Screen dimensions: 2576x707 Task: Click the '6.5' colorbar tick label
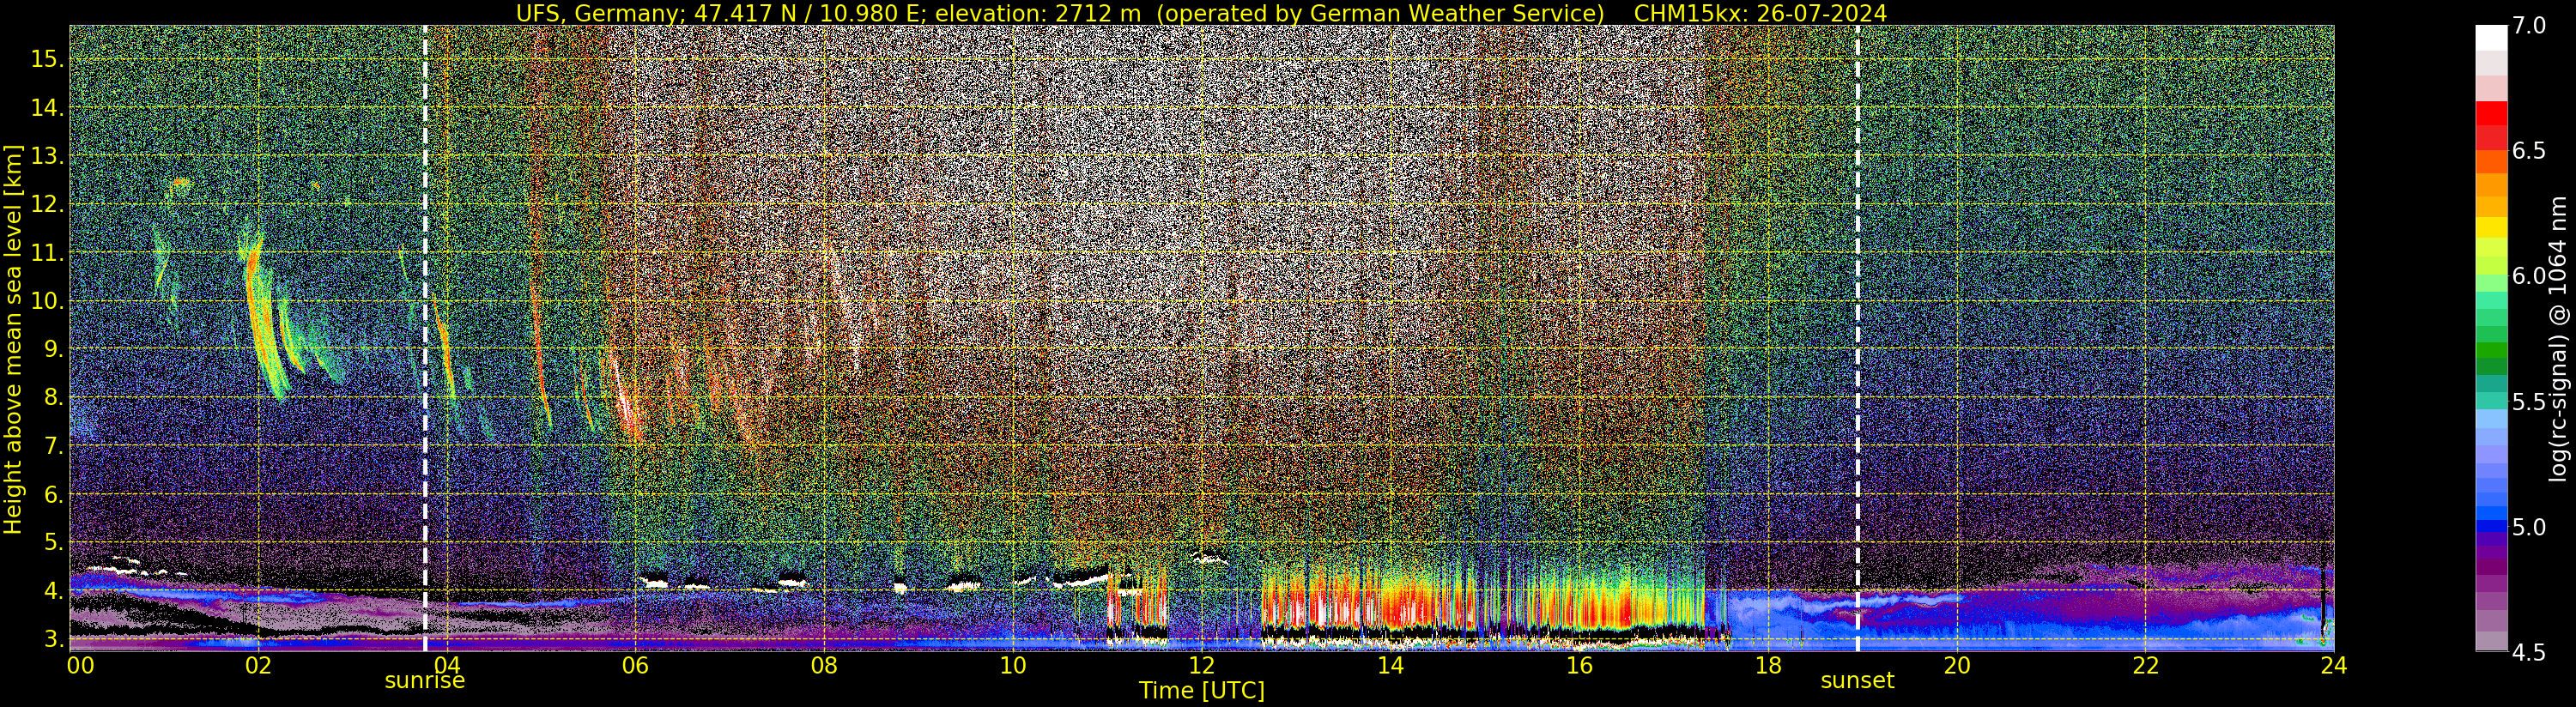coord(2529,151)
